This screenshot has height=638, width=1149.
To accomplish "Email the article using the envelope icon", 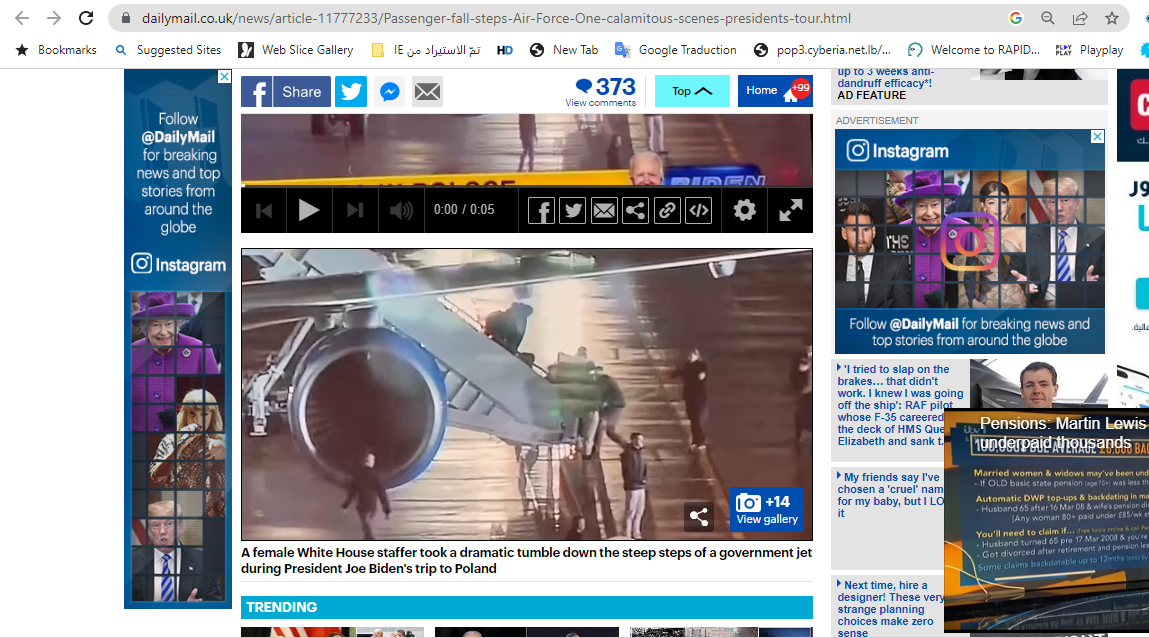I will (427, 92).
